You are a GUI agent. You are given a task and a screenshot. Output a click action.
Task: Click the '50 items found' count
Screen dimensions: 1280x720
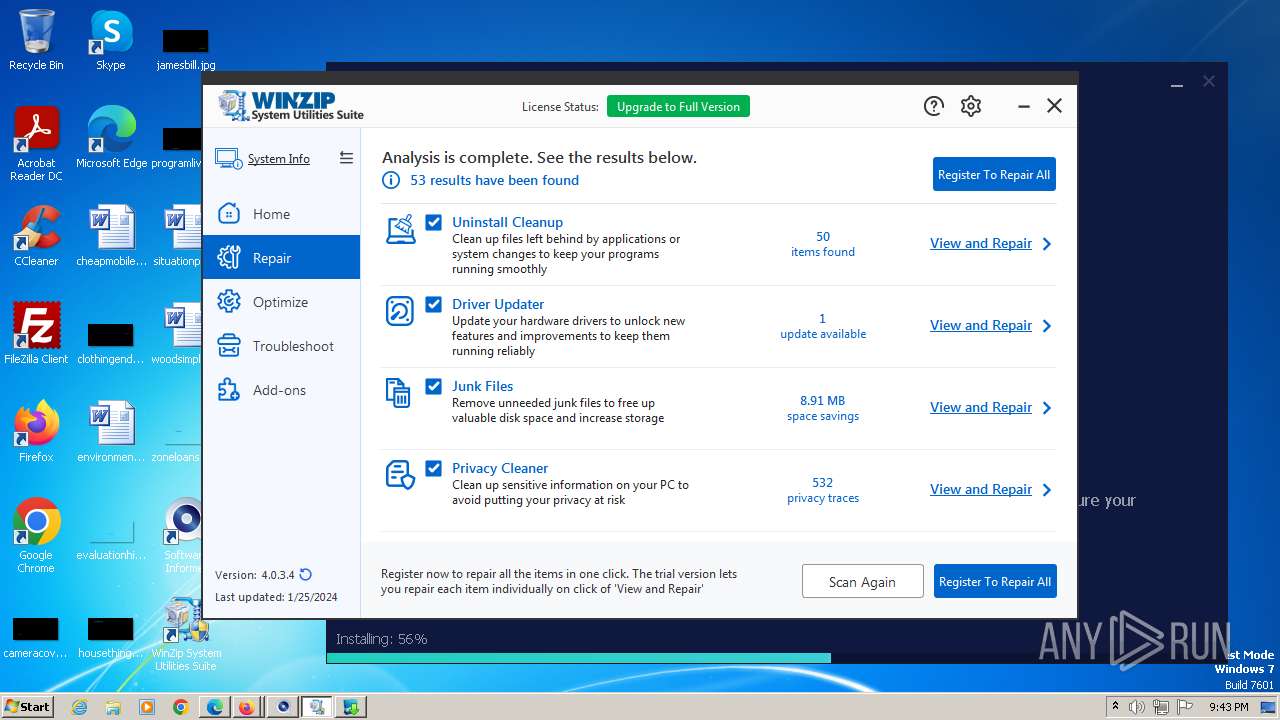click(x=823, y=244)
